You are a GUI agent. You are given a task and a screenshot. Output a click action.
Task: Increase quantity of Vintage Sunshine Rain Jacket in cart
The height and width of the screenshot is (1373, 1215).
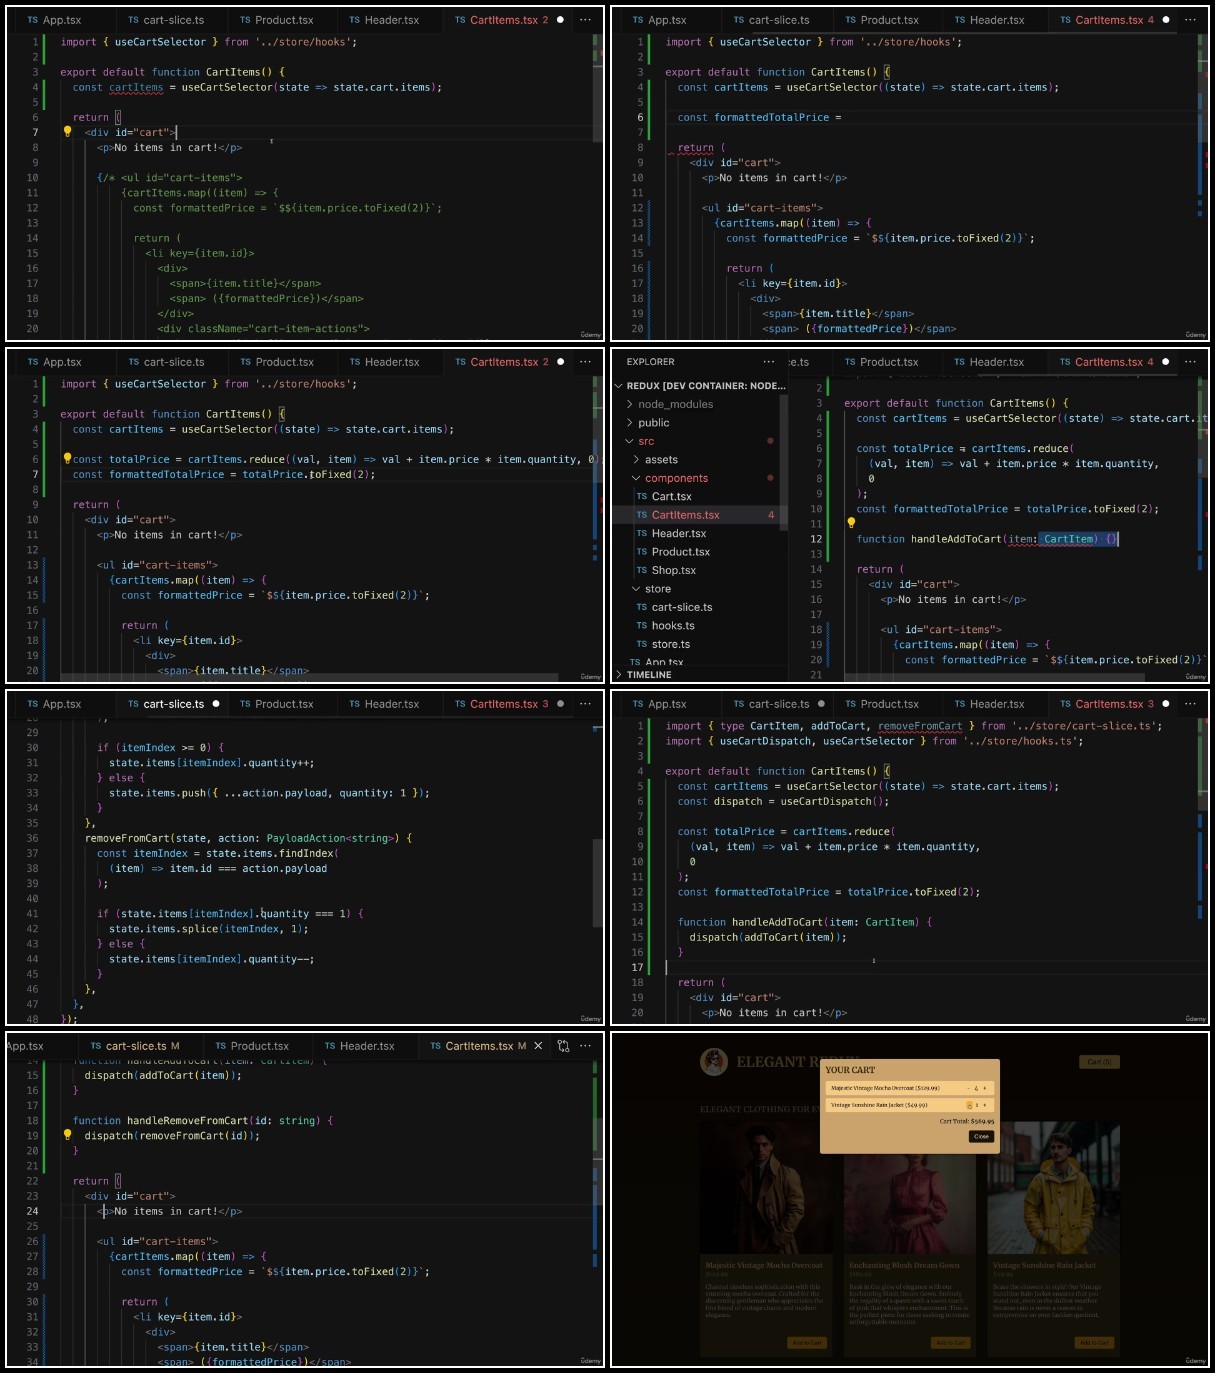point(985,1105)
